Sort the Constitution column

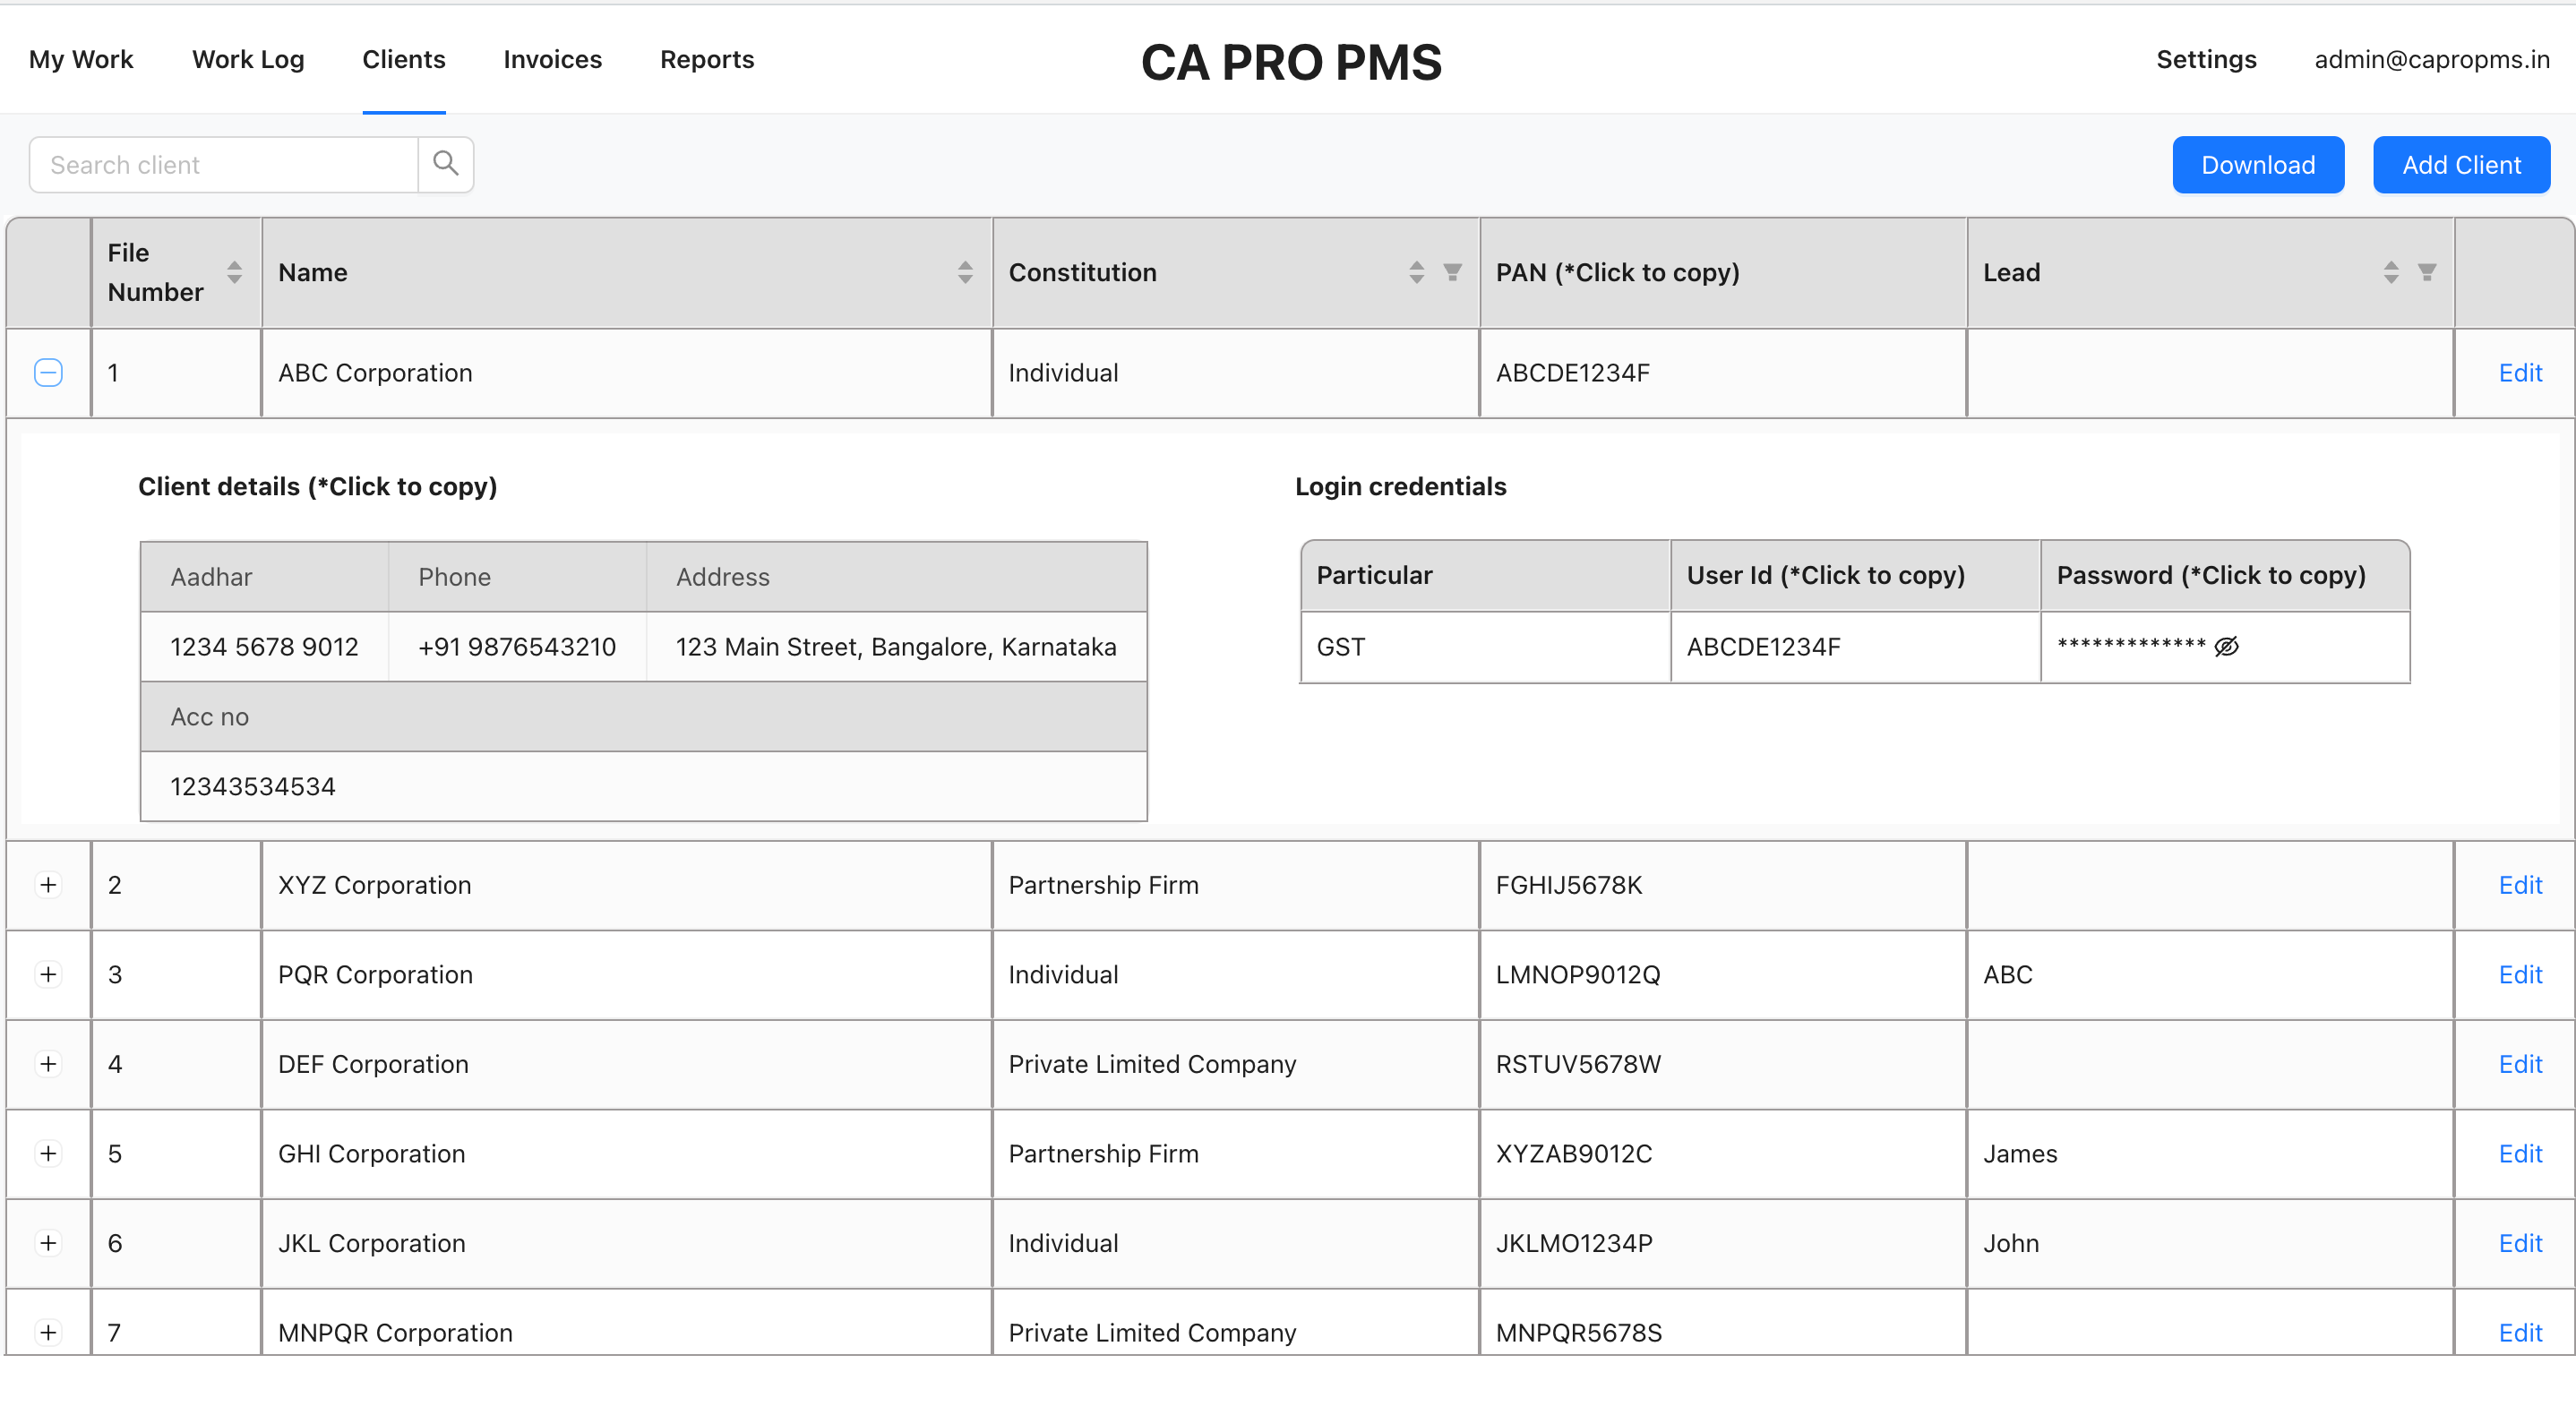1415,271
